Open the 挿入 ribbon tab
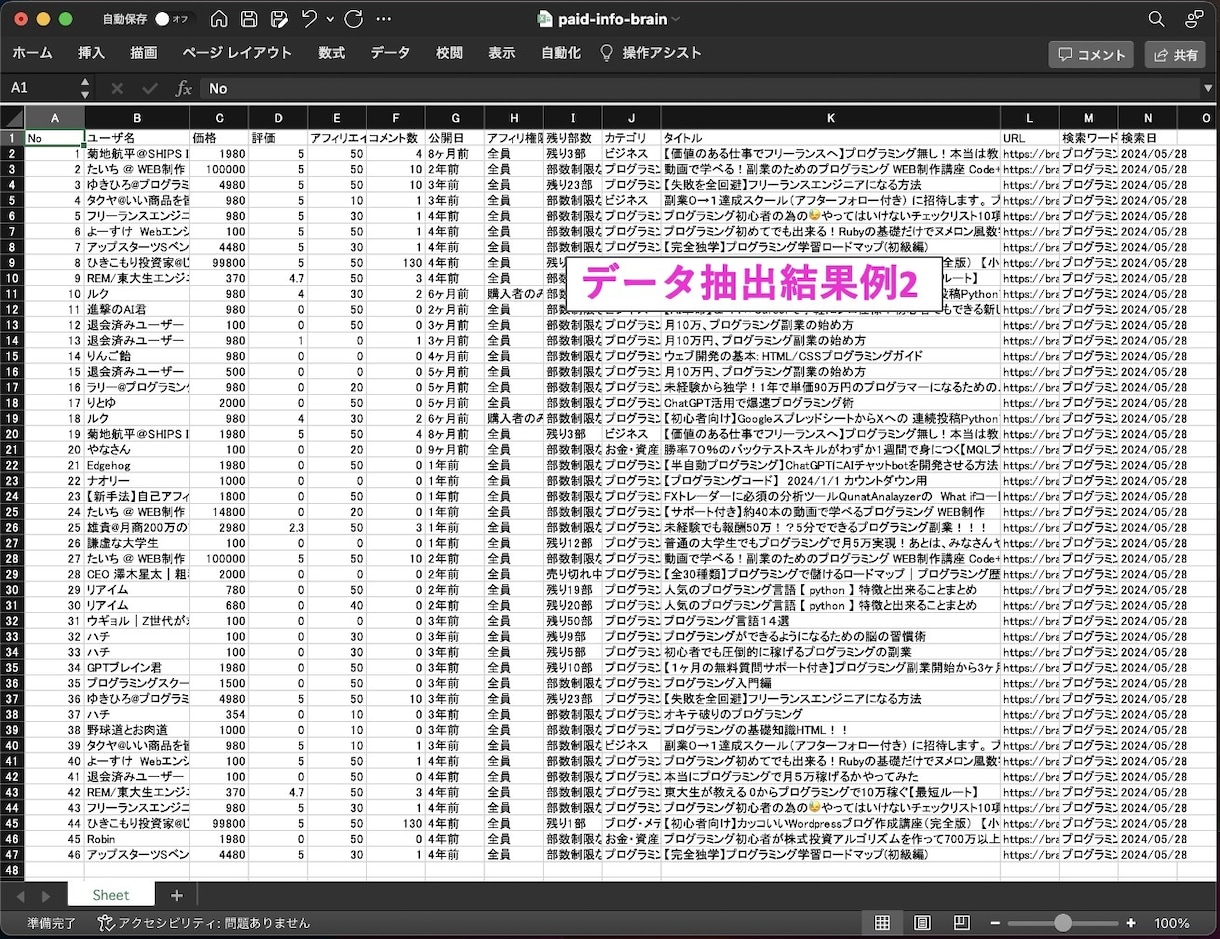 [91, 53]
